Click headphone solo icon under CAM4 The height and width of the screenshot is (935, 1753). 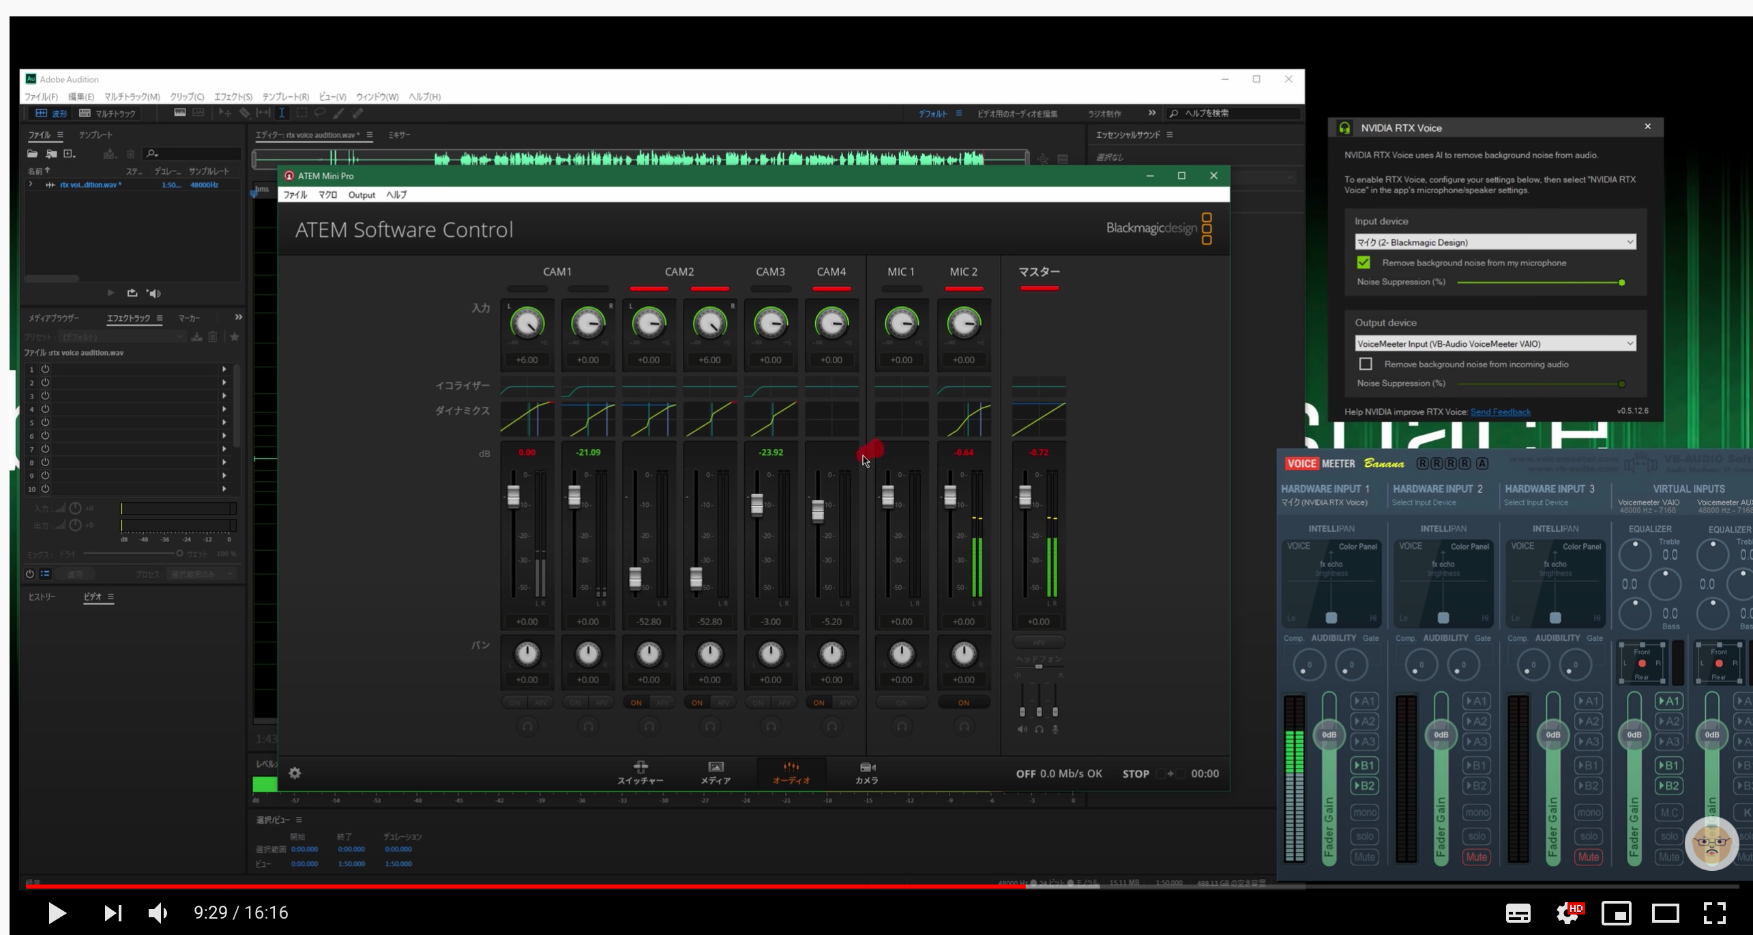(832, 726)
